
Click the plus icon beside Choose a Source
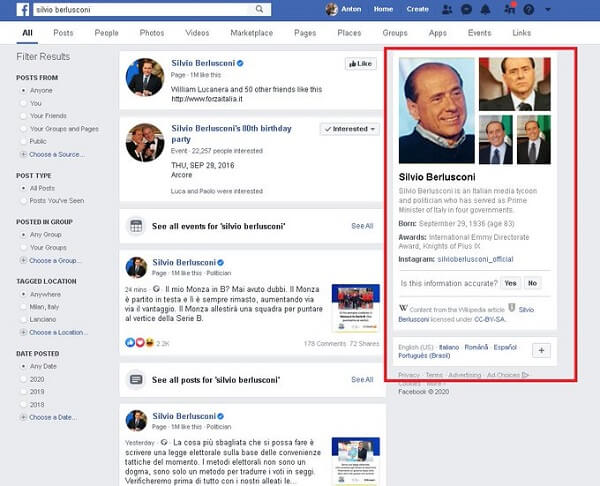(x=23, y=154)
